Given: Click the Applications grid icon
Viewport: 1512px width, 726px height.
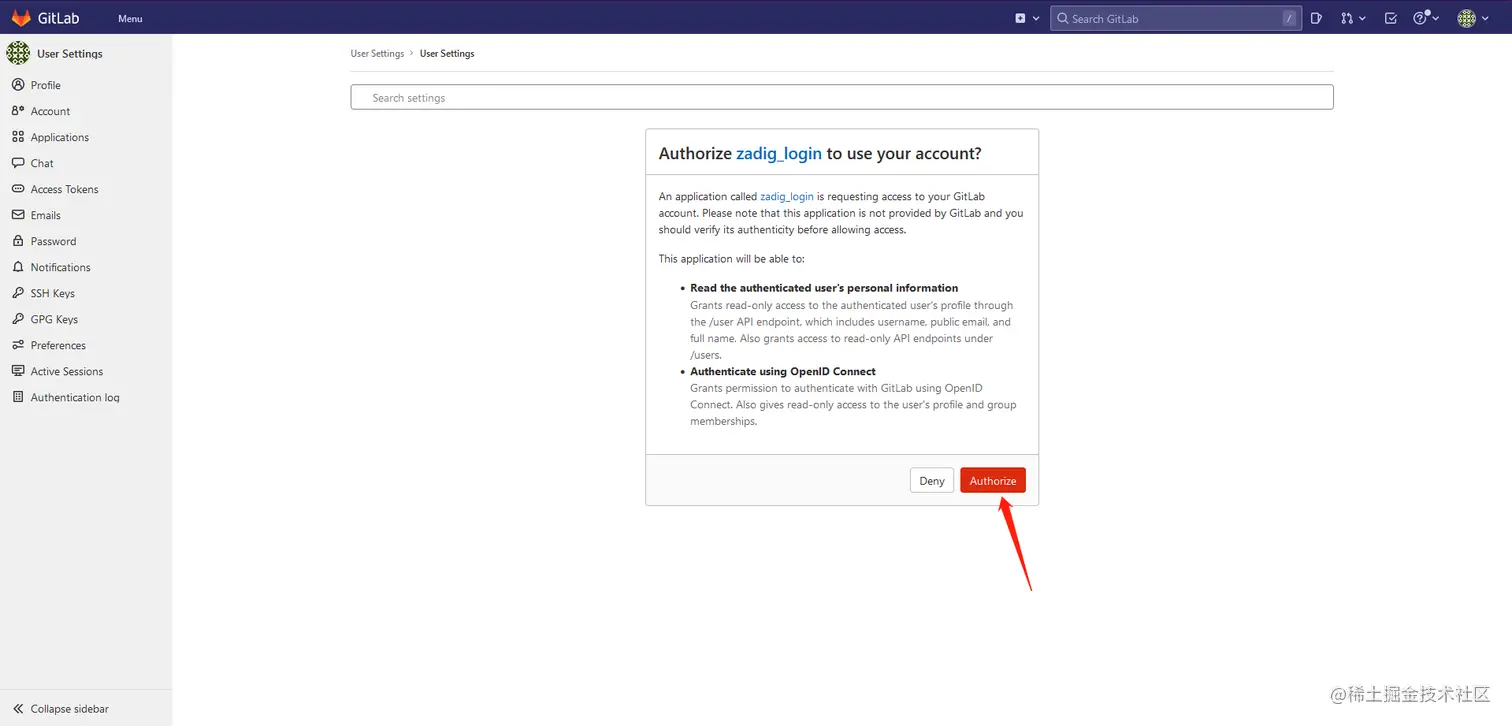Looking at the screenshot, I should [18, 137].
